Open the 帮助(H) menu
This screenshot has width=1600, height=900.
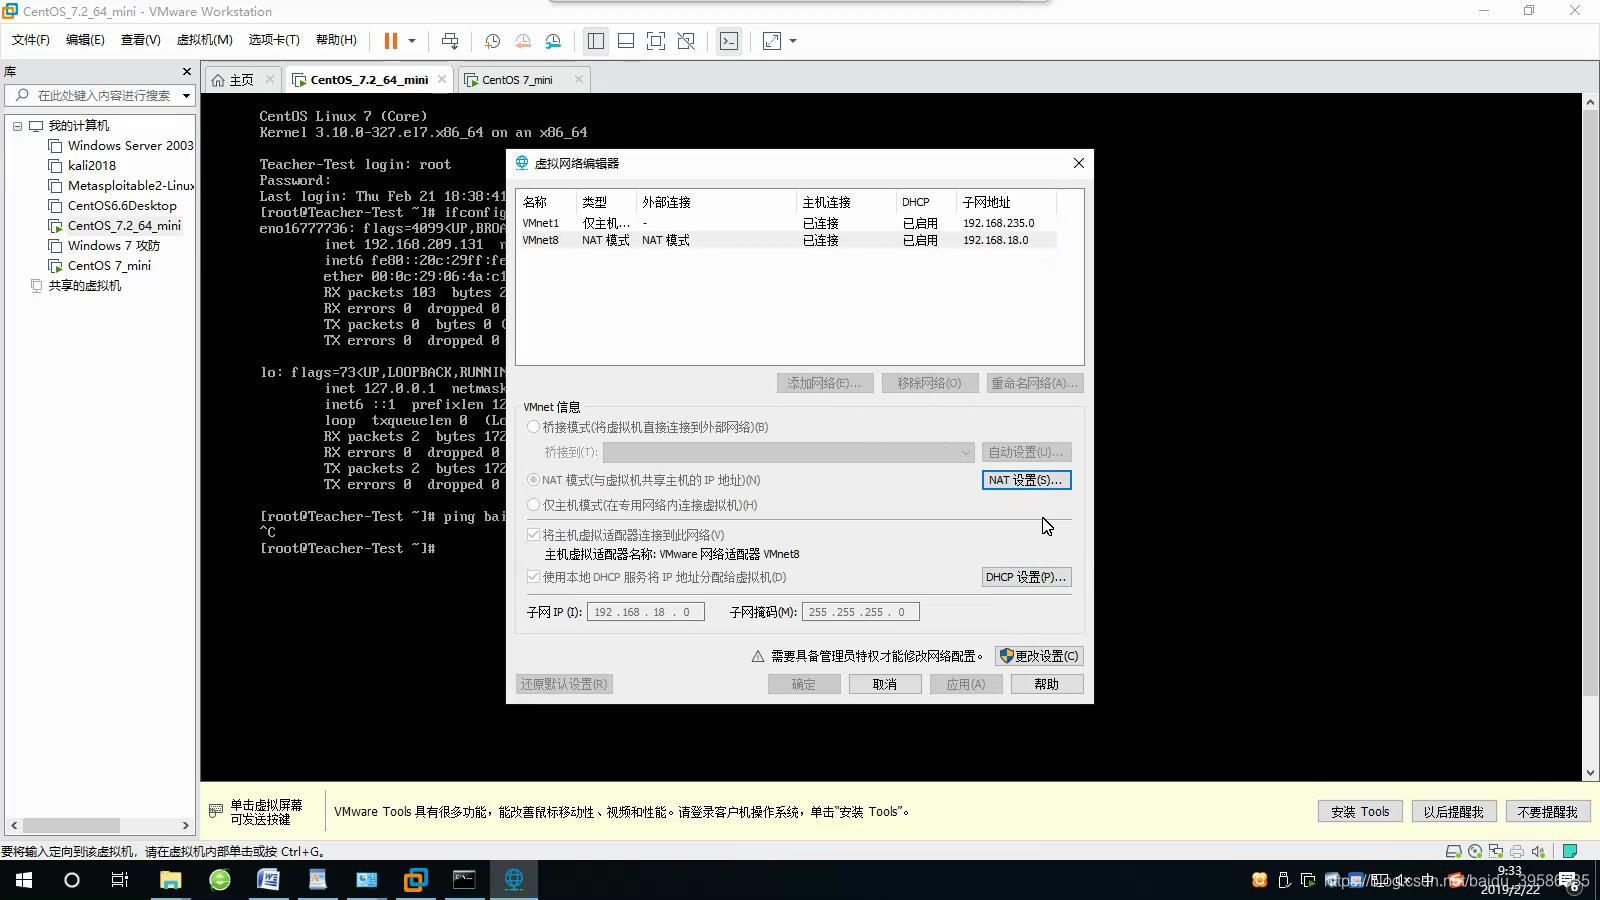coord(336,40)
